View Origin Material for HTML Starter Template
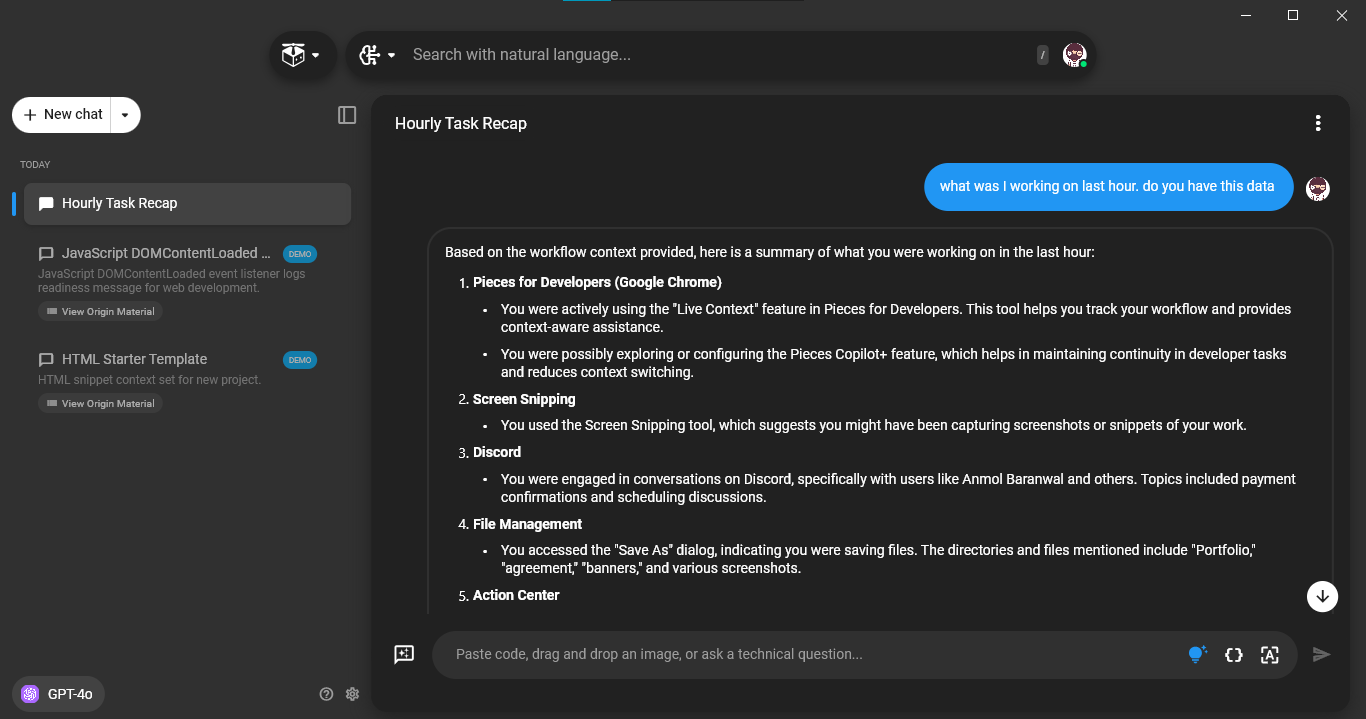 click(100, 403)
